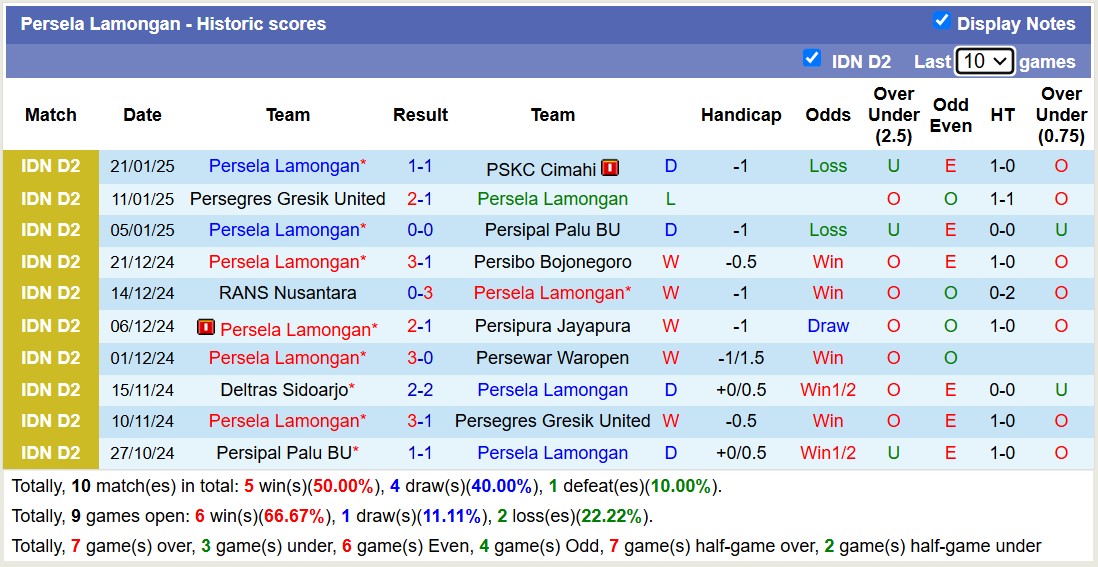Click the Persipura Jayapura team name
This screenshot has width=1098, height=567.
pos(552,326)
